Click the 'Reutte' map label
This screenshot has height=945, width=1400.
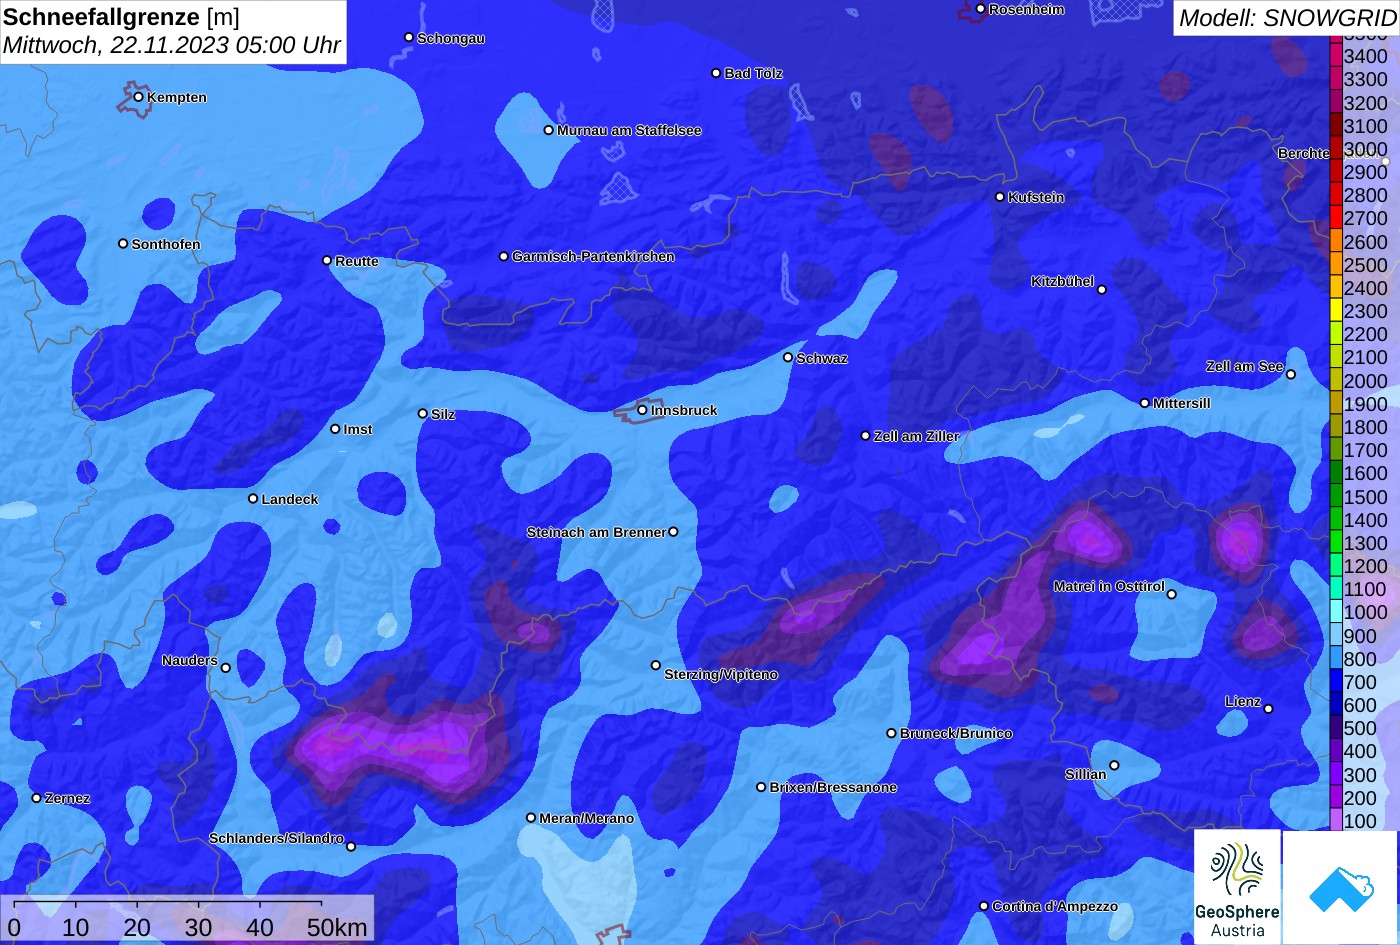[357, 262]
